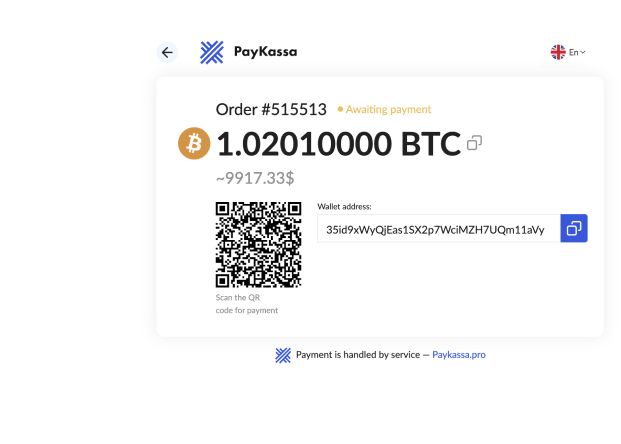
Task: Click the ~9917.33$ dollar estimate
Action: click(x=255, y=178)
